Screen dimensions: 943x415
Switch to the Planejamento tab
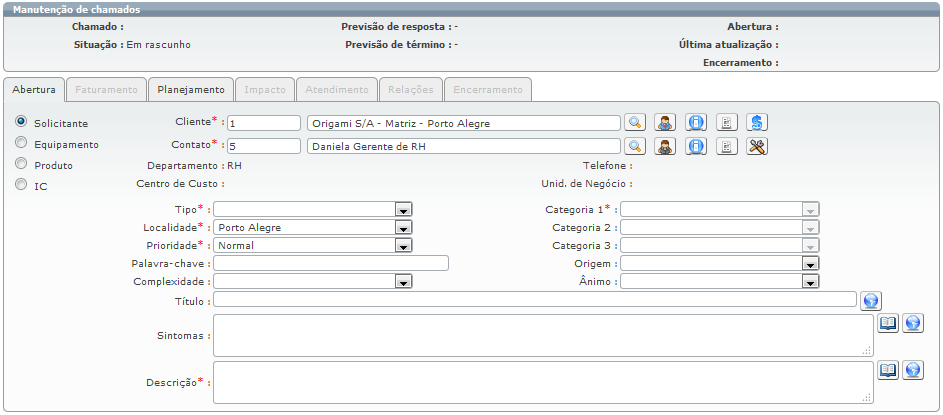coord(192,89)
